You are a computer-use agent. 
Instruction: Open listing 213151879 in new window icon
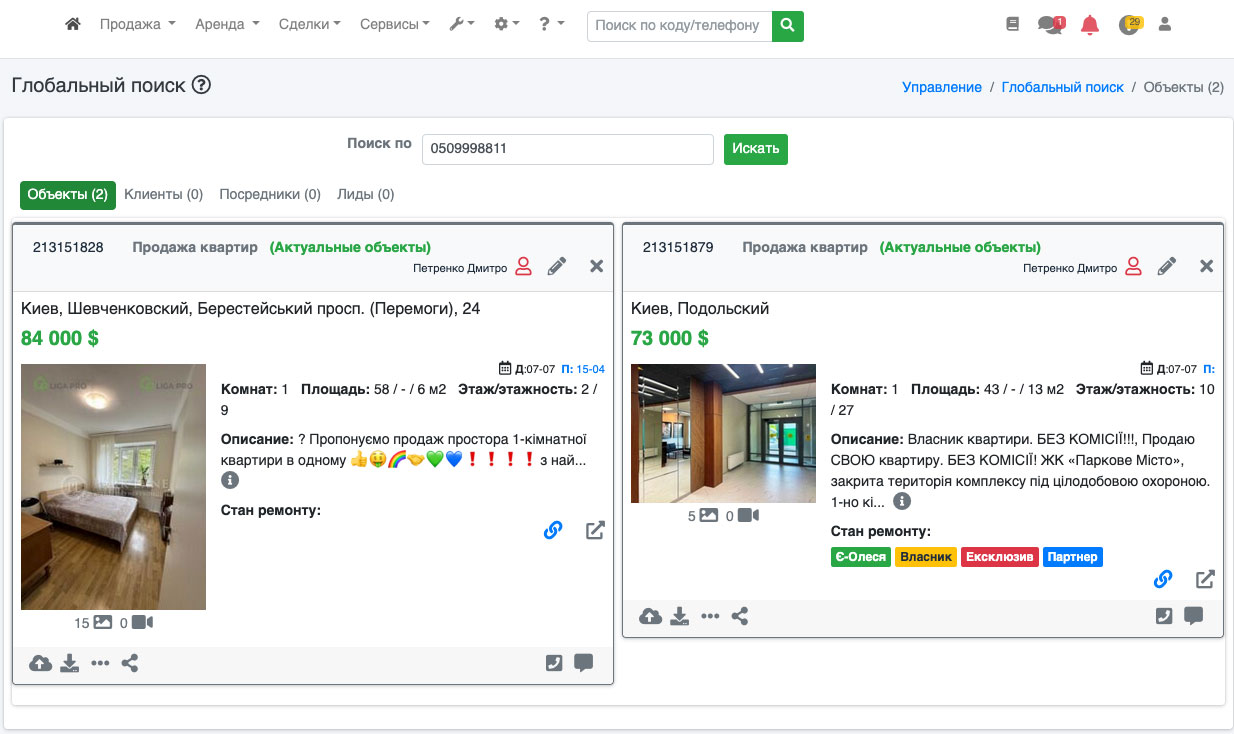tap(1205, 579)
